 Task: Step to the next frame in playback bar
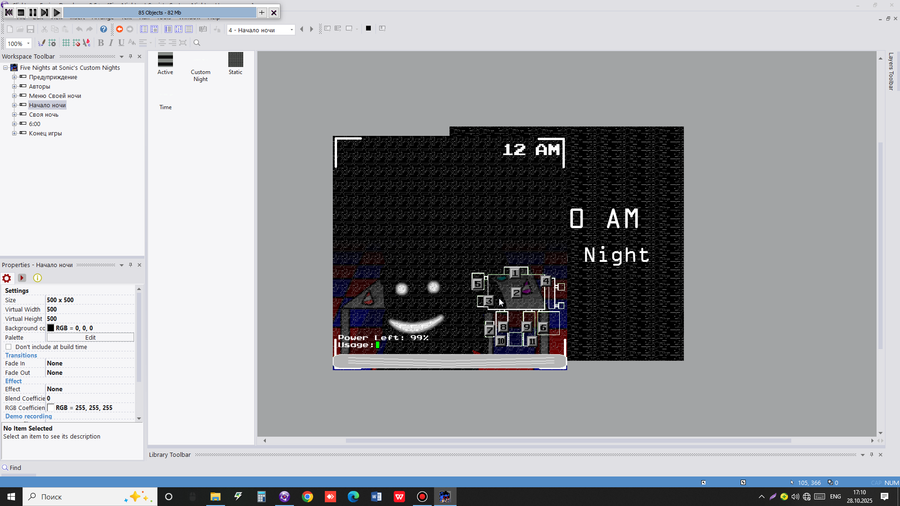point(45,12)
